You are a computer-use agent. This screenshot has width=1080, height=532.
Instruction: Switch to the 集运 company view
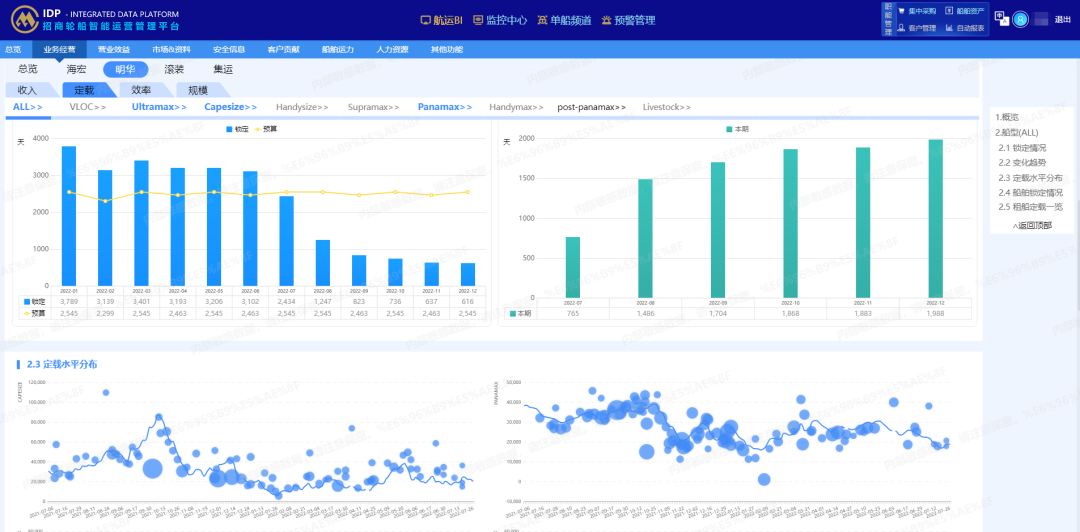point(223,69)
